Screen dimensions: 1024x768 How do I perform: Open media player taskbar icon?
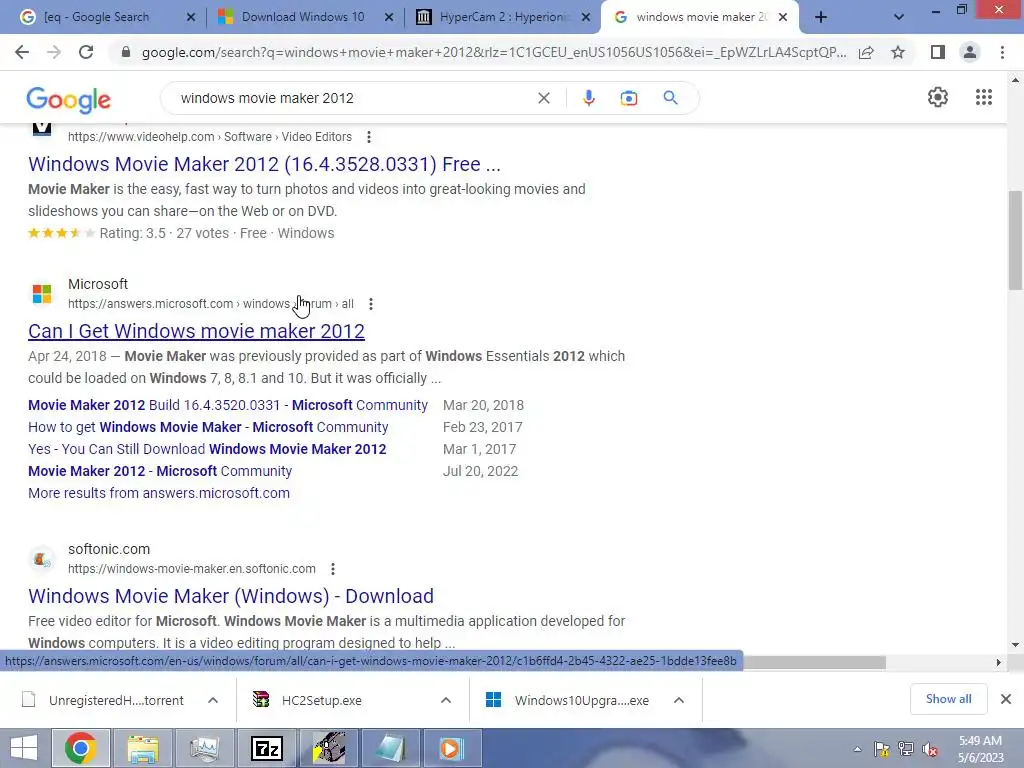click(x=452, y=748)
